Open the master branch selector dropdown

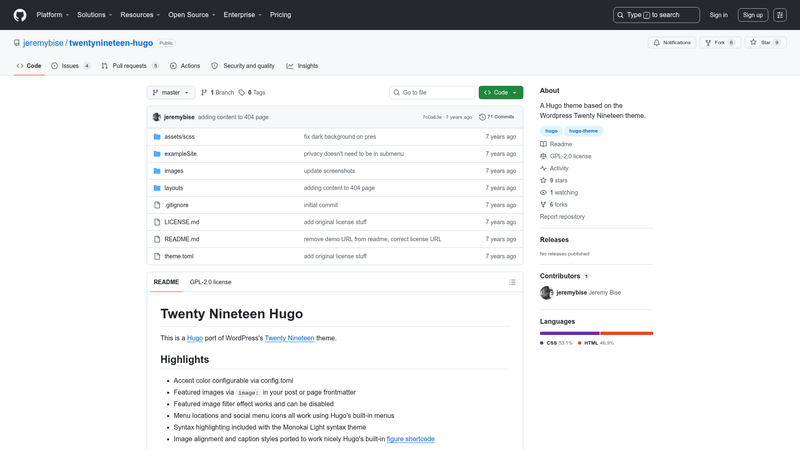click(171, 92)
